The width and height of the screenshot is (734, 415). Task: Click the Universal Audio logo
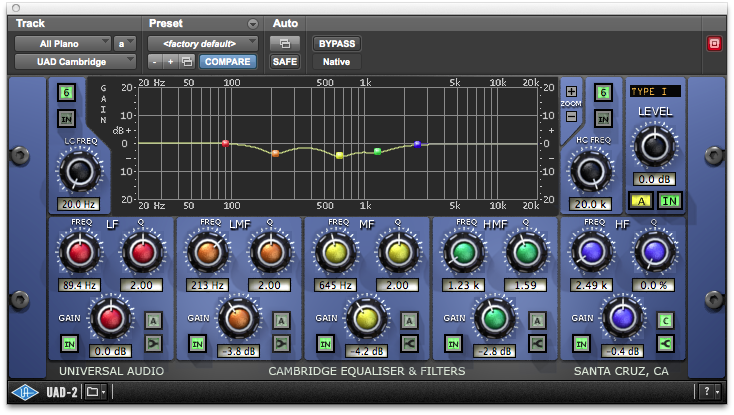click(25, 392)
